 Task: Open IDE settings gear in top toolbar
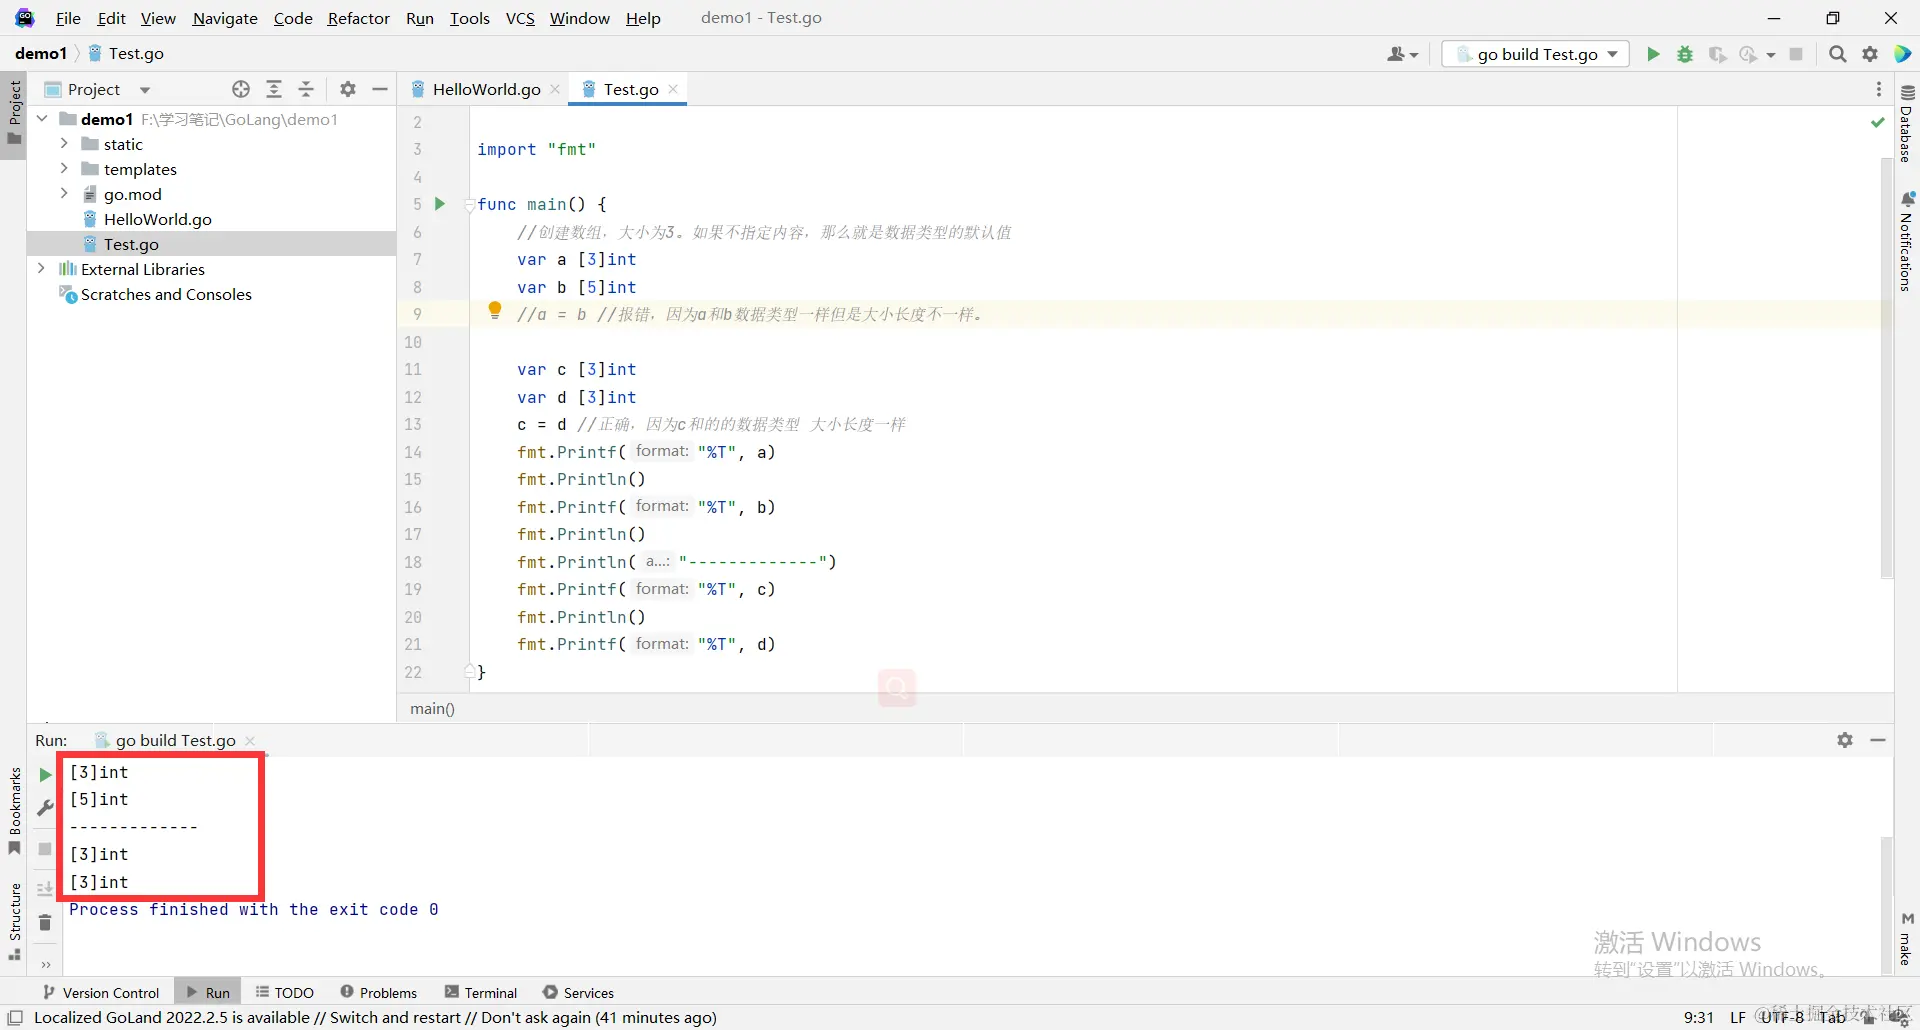(1870, 54)
